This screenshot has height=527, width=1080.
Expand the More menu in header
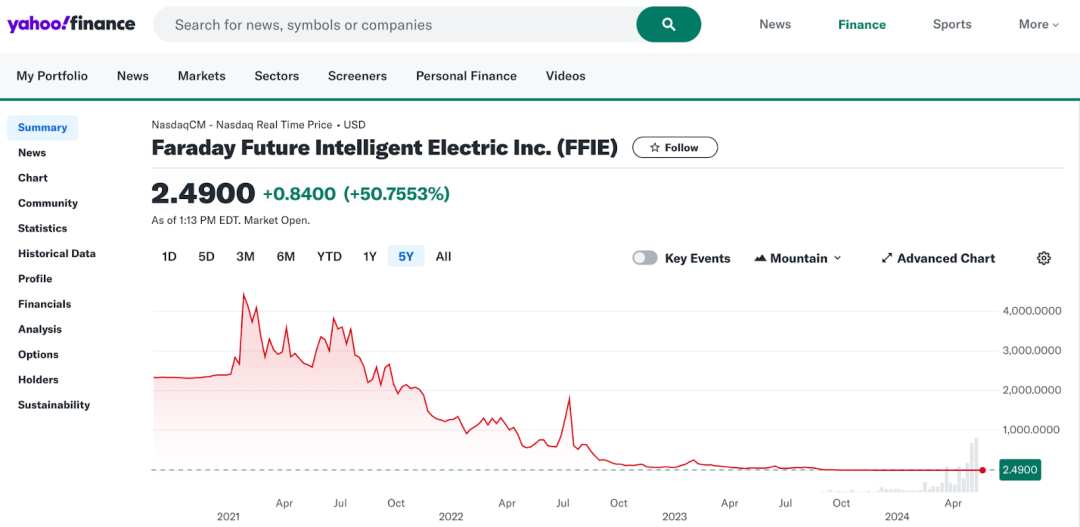1039,25
